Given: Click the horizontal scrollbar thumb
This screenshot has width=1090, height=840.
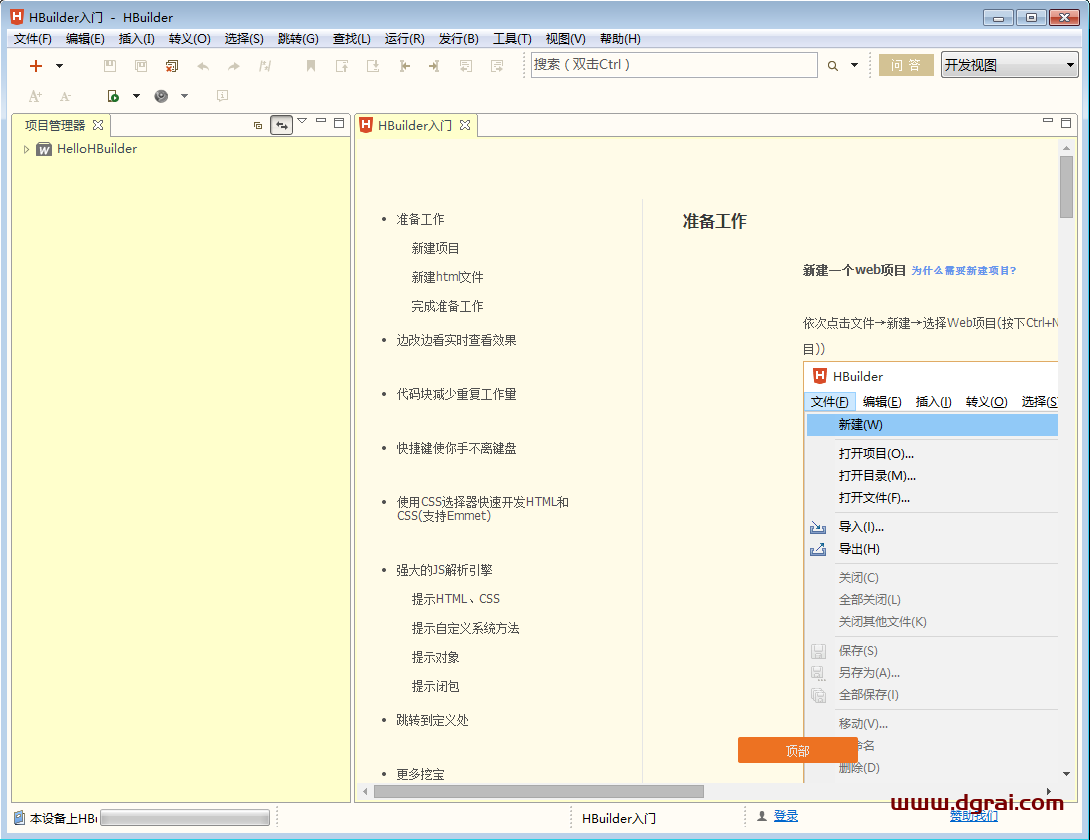Looking at the screenshot, I should click(539, 791).
